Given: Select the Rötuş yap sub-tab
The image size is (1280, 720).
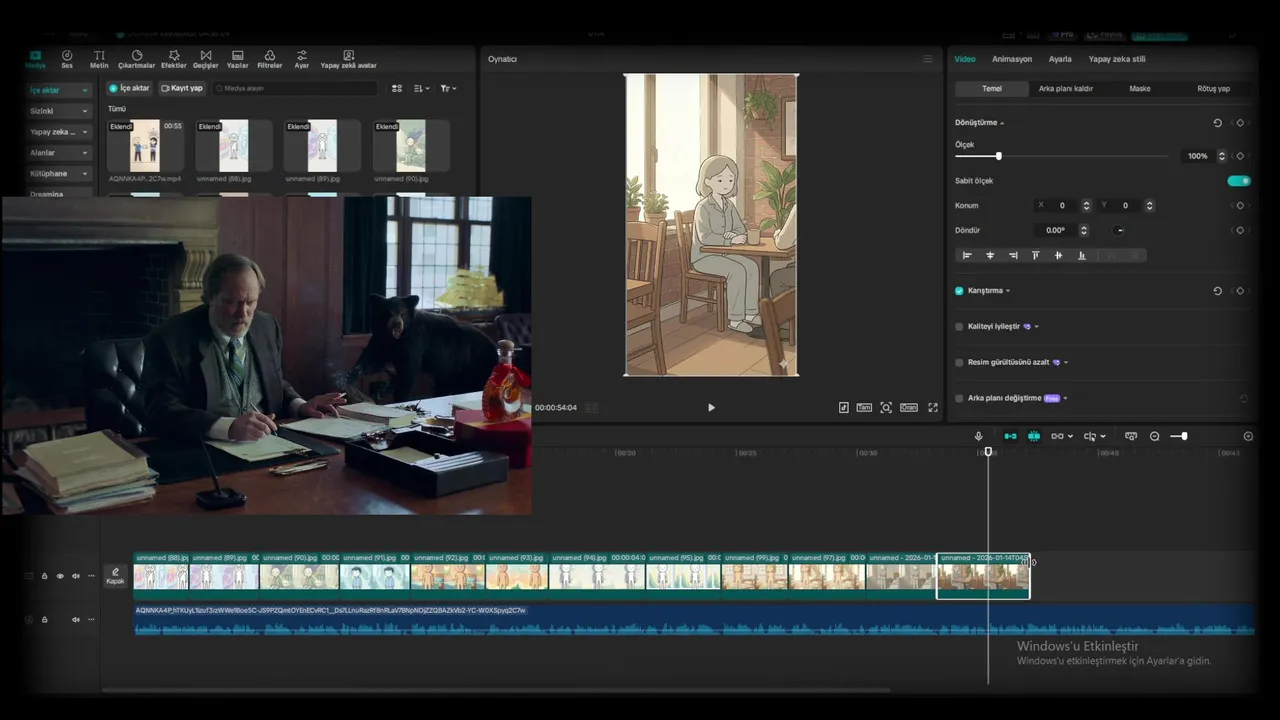Looking at the screenshot, I should [1214, 88].
